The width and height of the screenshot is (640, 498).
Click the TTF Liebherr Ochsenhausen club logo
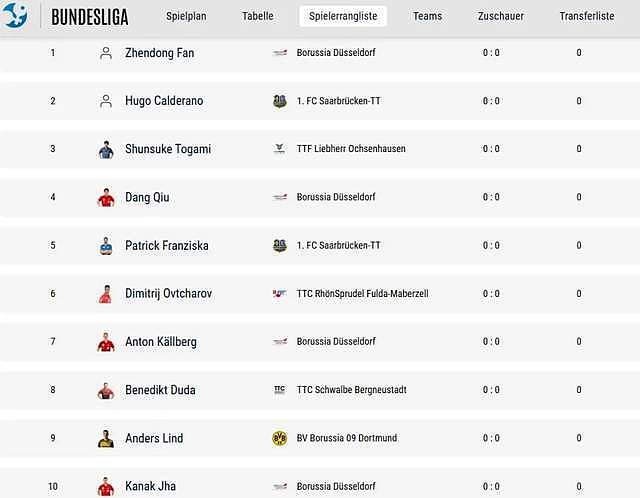[280, 149]
